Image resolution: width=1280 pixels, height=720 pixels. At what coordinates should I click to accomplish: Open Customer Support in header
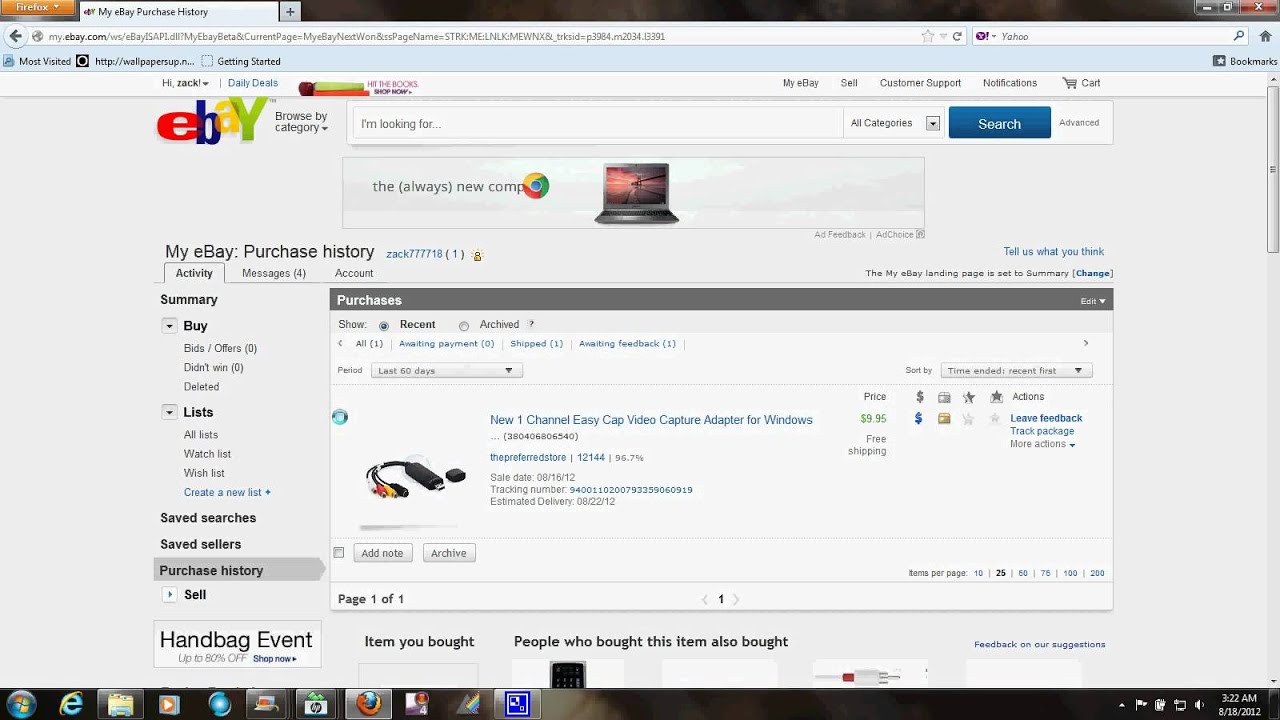(920, 83)
